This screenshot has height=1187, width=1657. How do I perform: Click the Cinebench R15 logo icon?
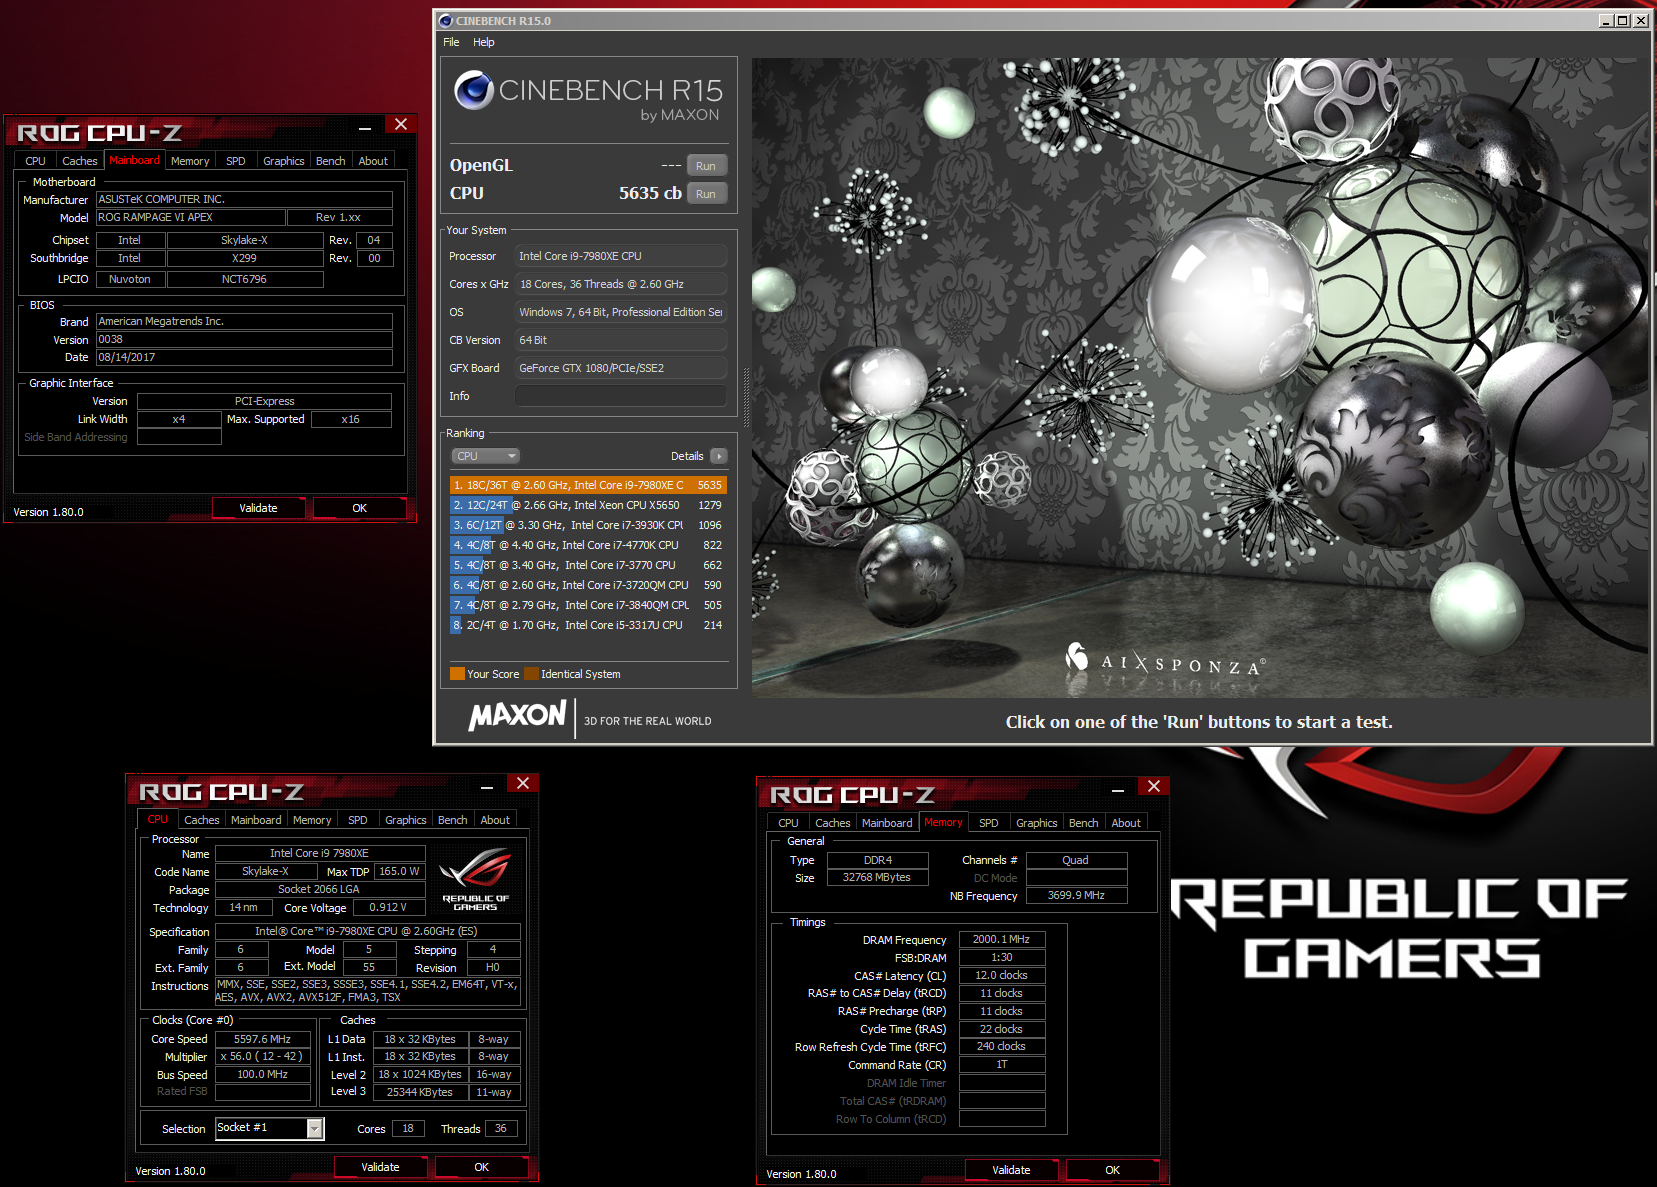(x=474, y=90)
